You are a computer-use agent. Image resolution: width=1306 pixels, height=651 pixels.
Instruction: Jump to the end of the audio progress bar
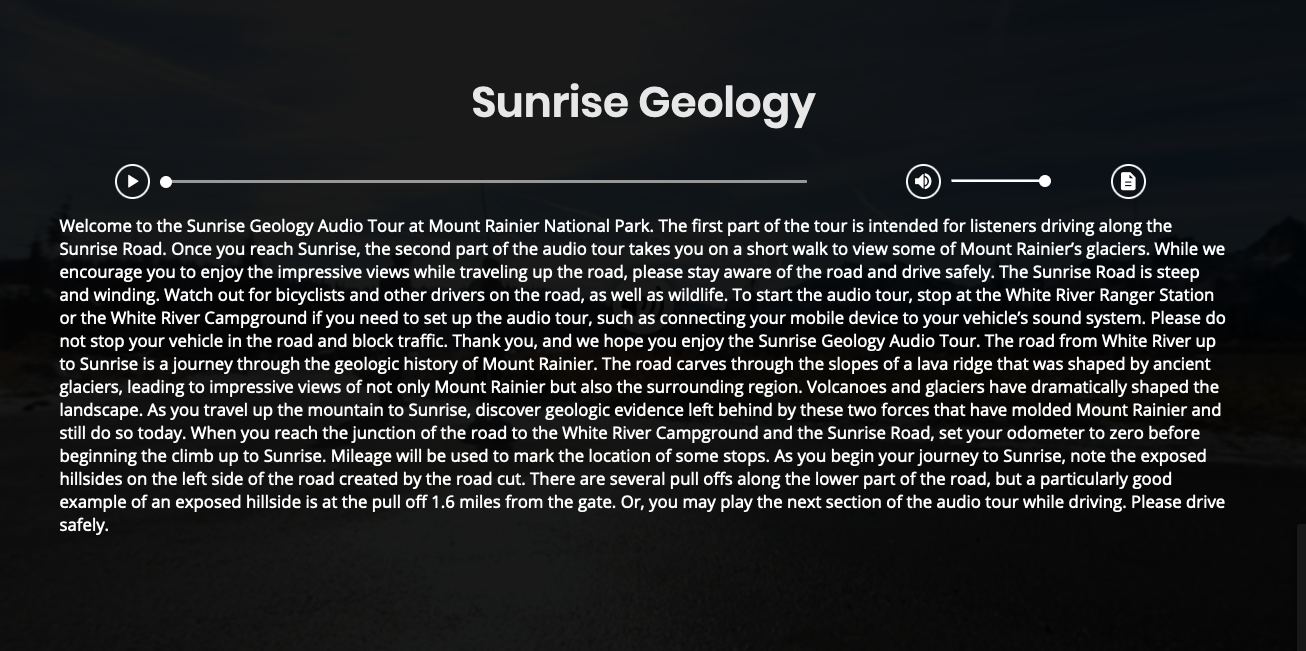(805, 182)
